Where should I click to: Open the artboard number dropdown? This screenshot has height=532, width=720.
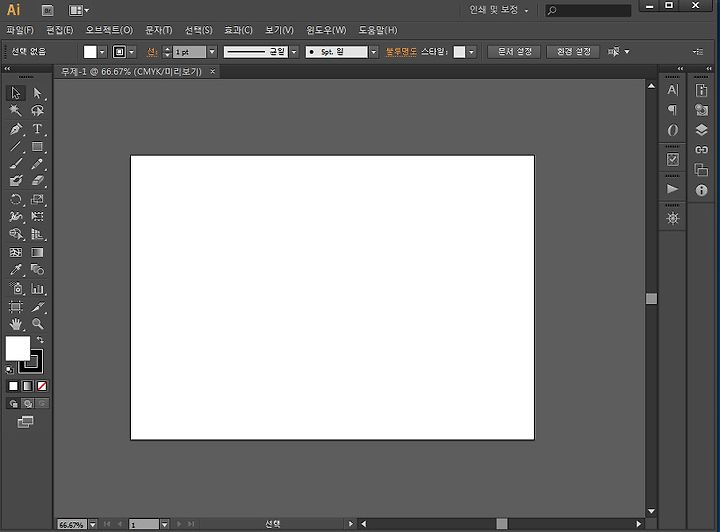(x=164, y=524)
